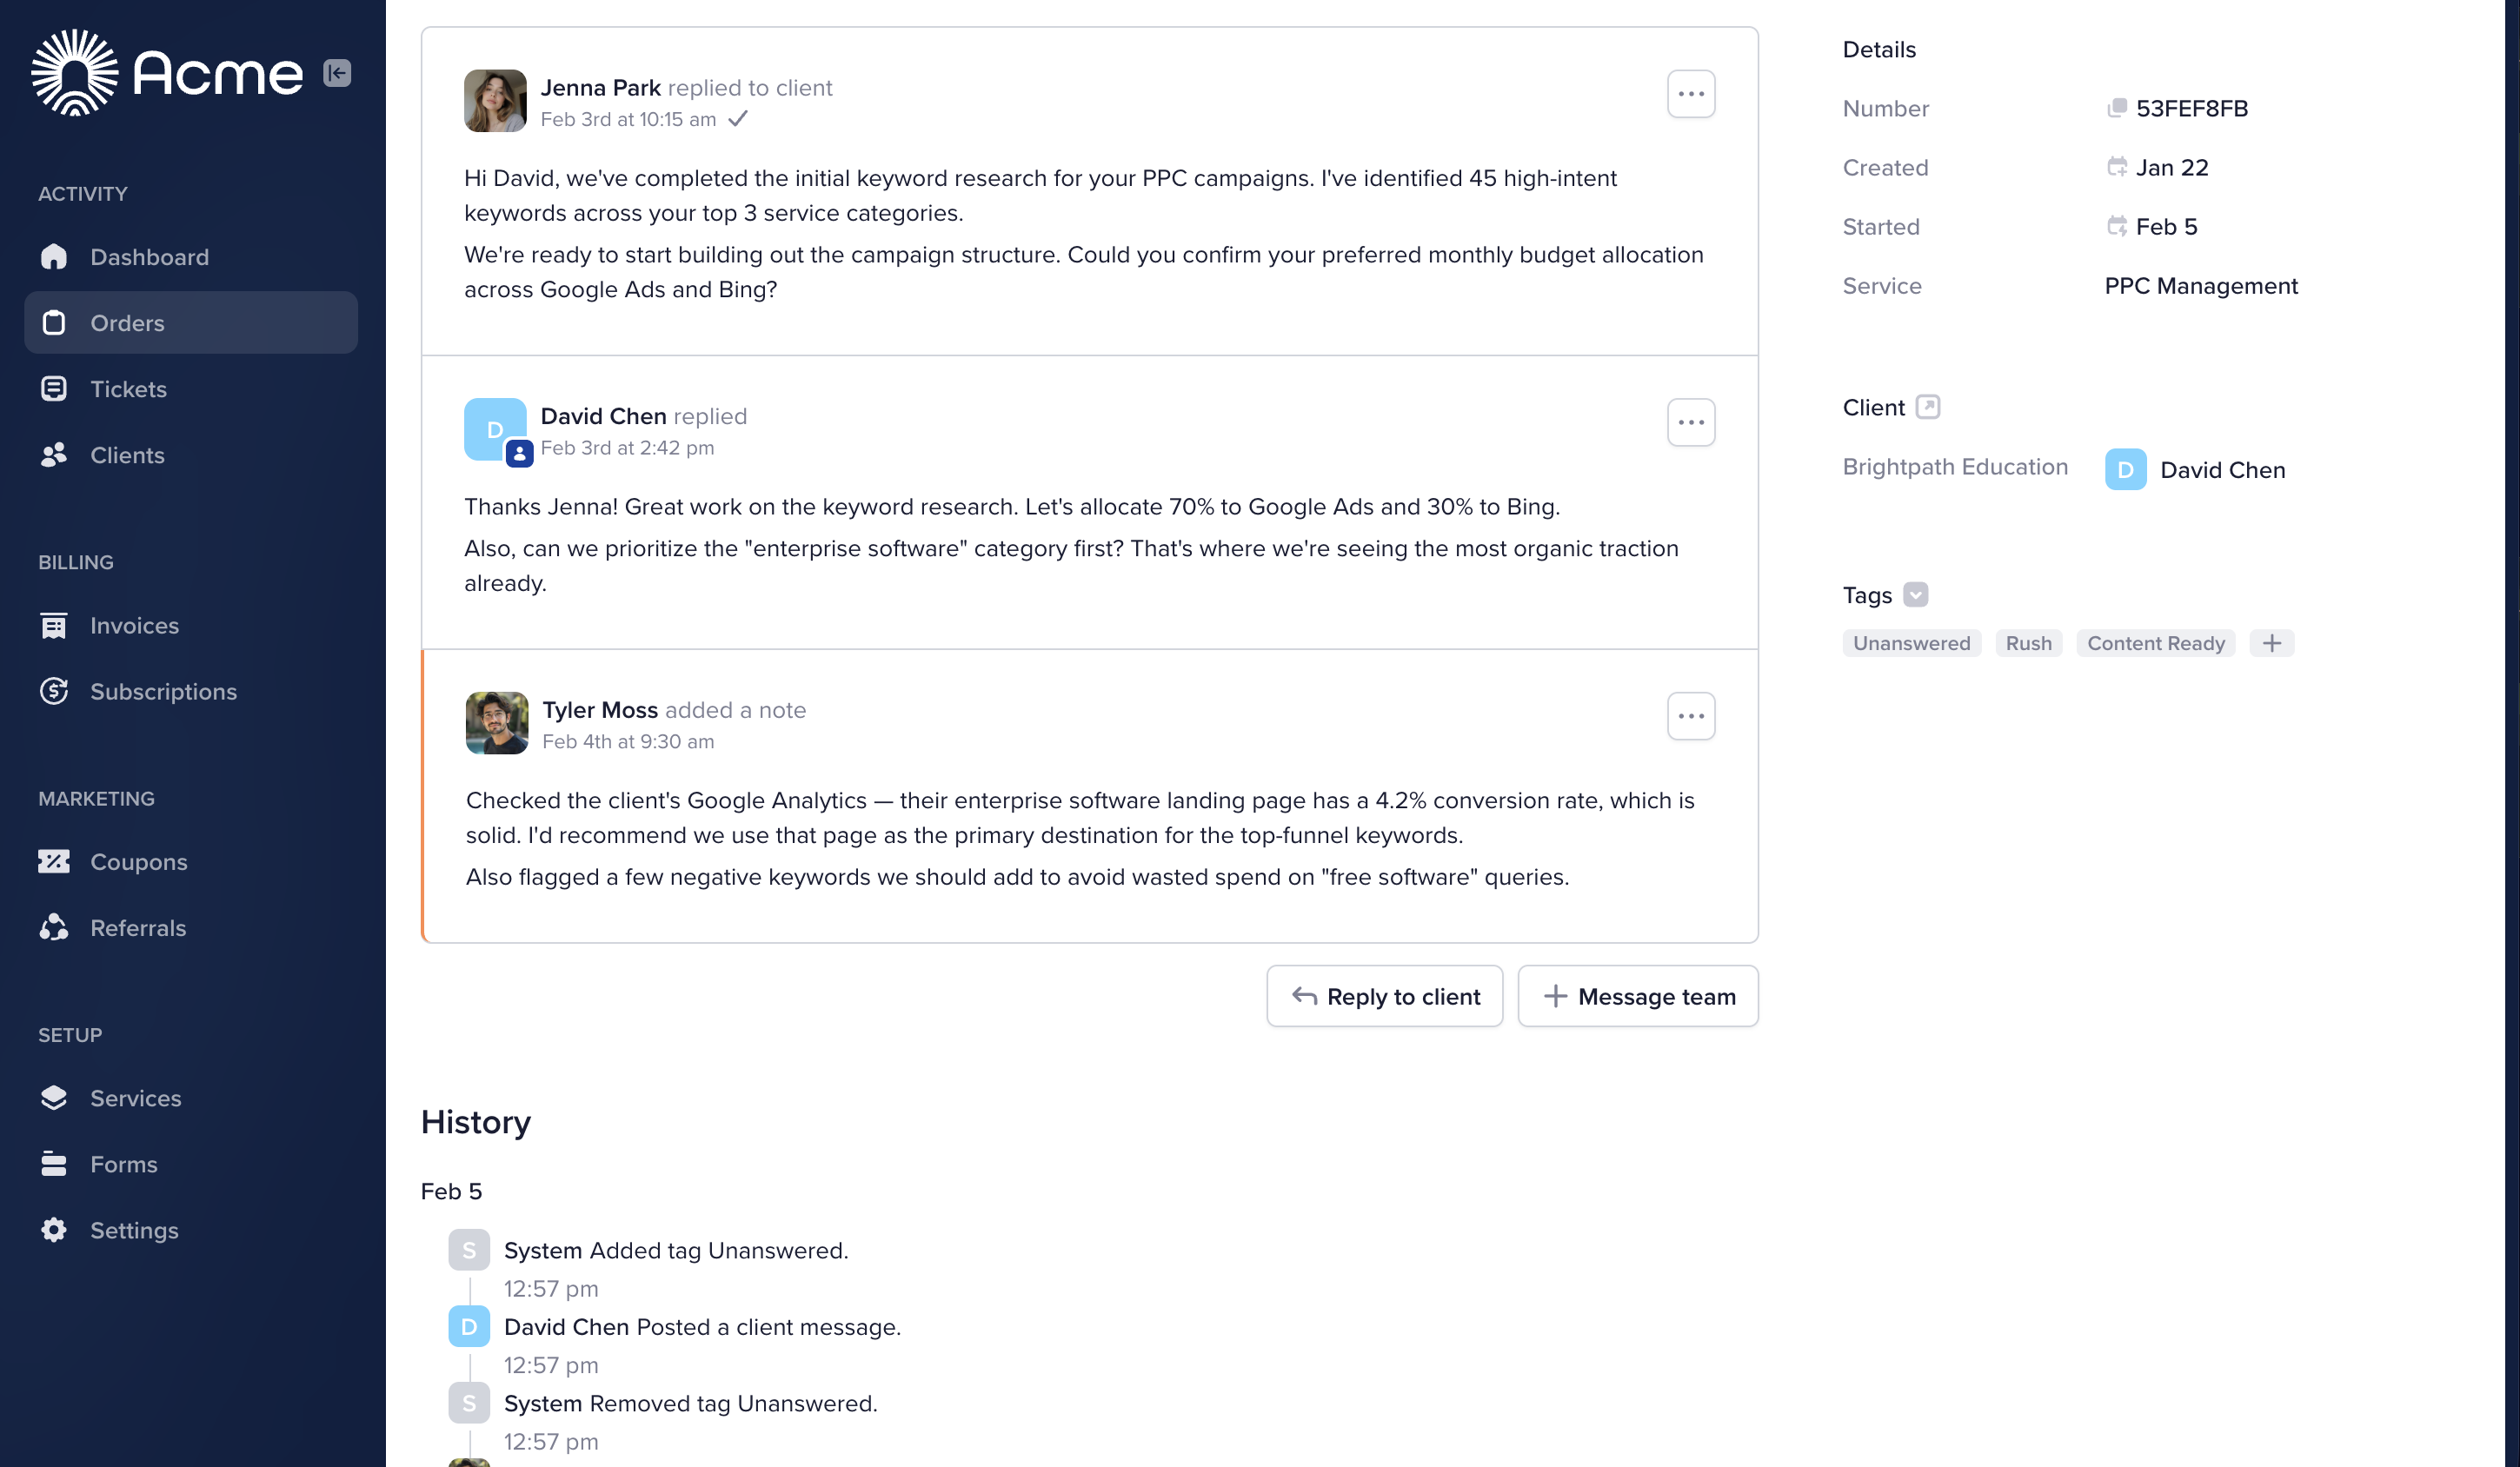Open the client profile external link icon

pos(1927,407)
